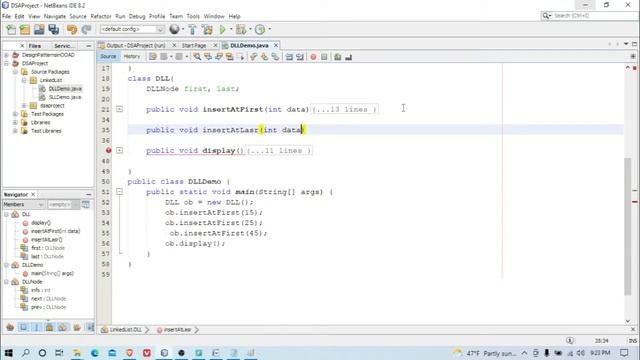Click the Stop Macro Recording square icon
Image resolution: width=640 pixels, height=360 pixels.
[x=324, y=57]
